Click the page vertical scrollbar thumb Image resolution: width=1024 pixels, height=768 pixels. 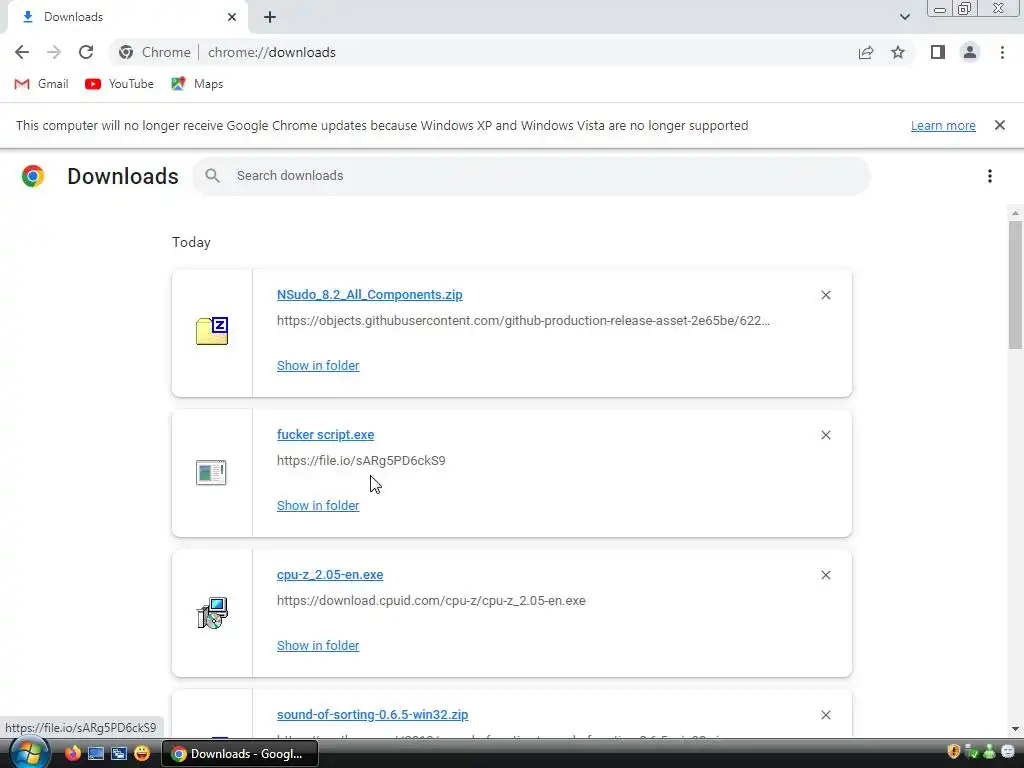pos(1015,285)
